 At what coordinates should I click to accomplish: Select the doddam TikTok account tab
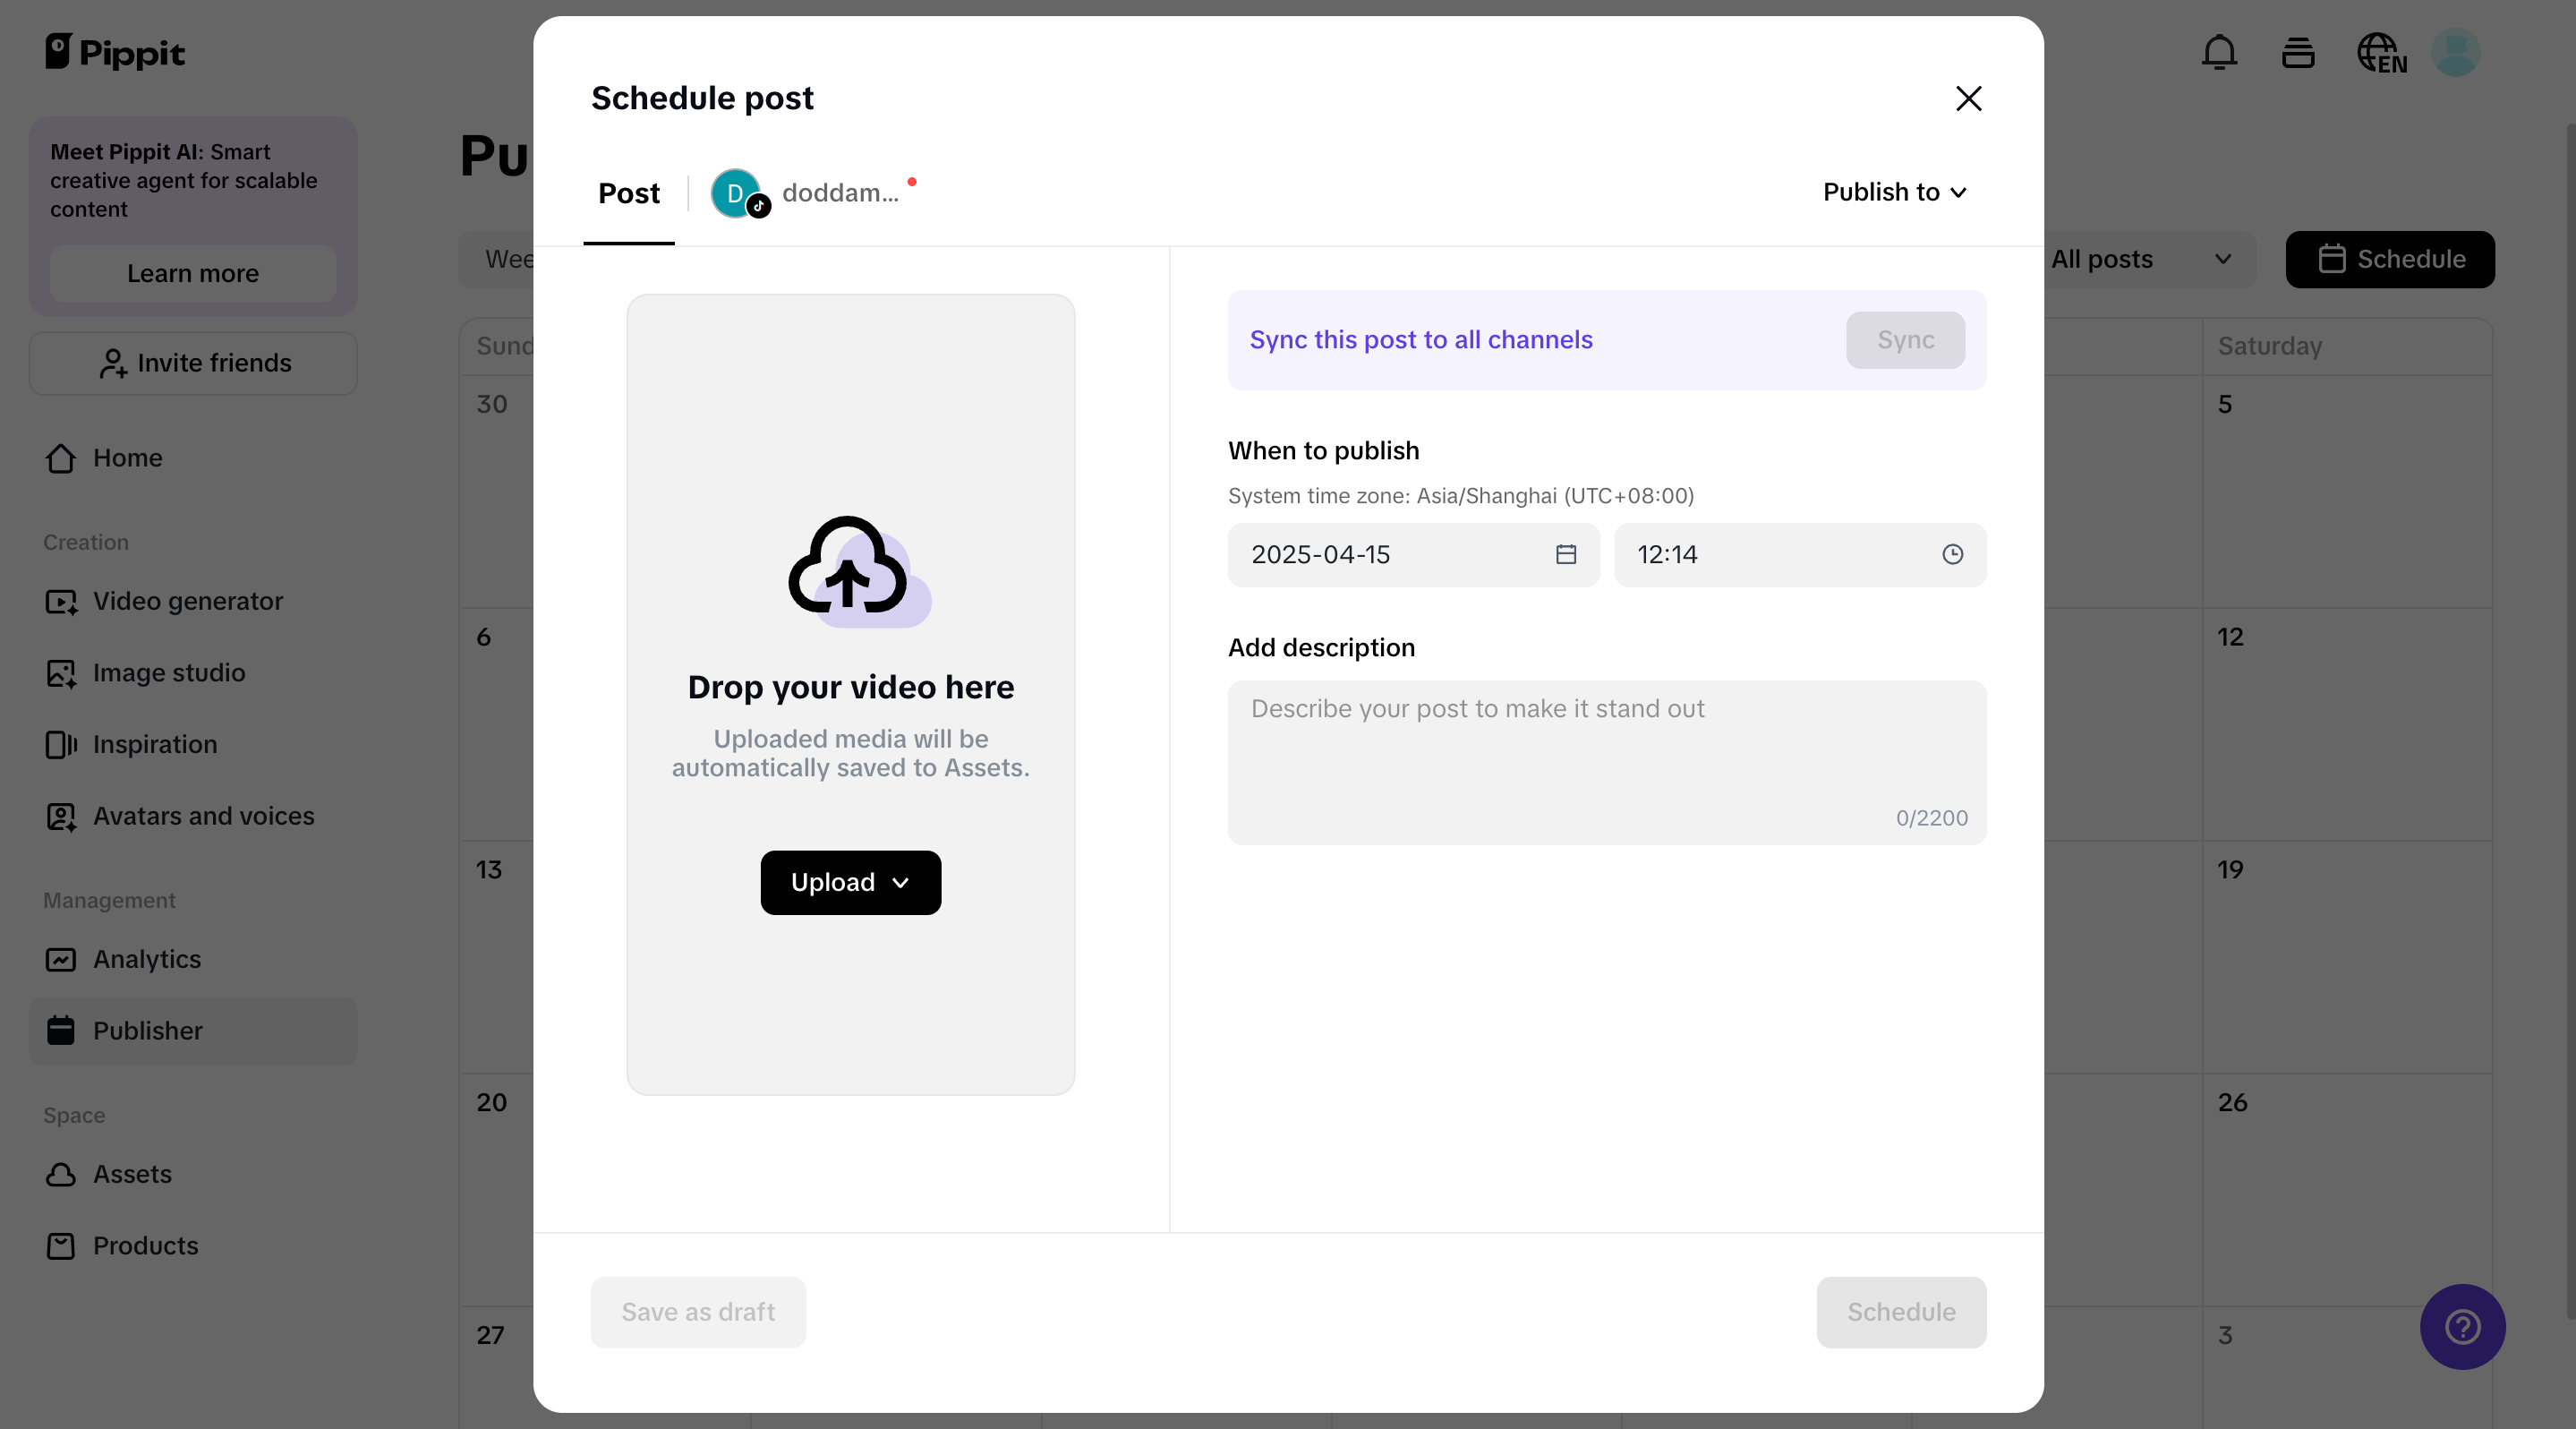coord(810,192)
